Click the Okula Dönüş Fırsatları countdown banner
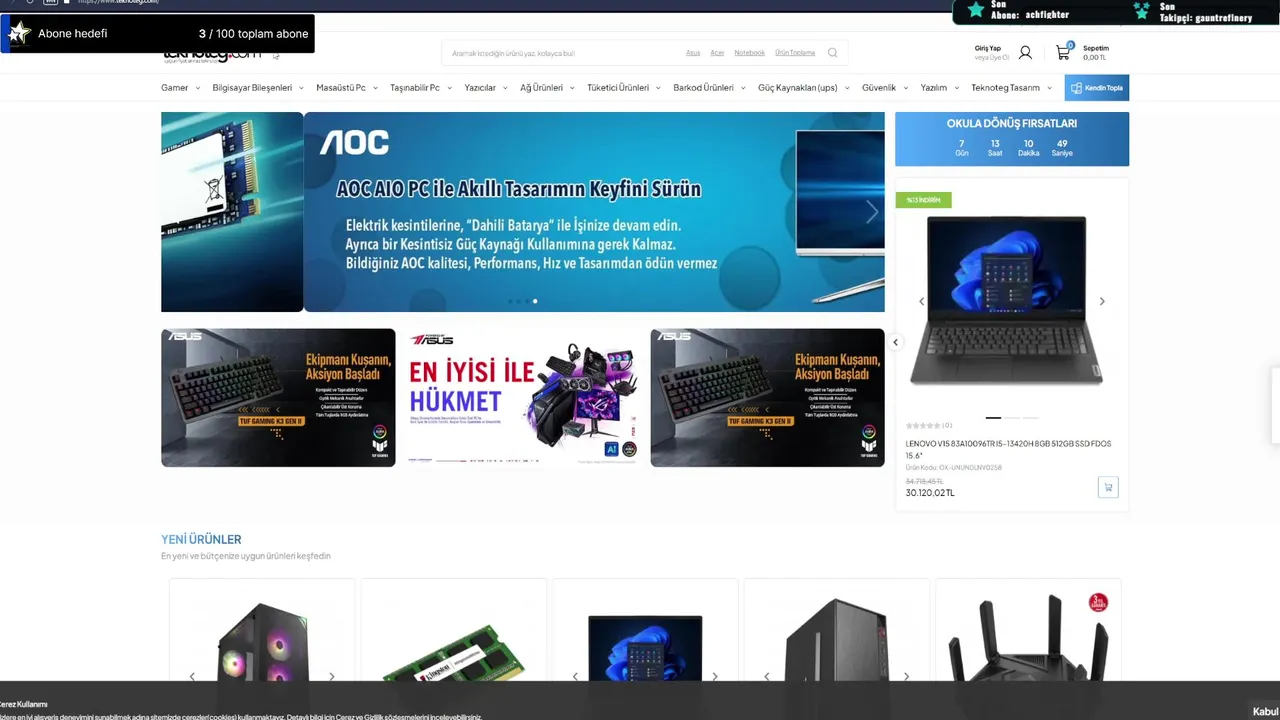Viewport: 1280px width, 720px height. (1012, 139)
